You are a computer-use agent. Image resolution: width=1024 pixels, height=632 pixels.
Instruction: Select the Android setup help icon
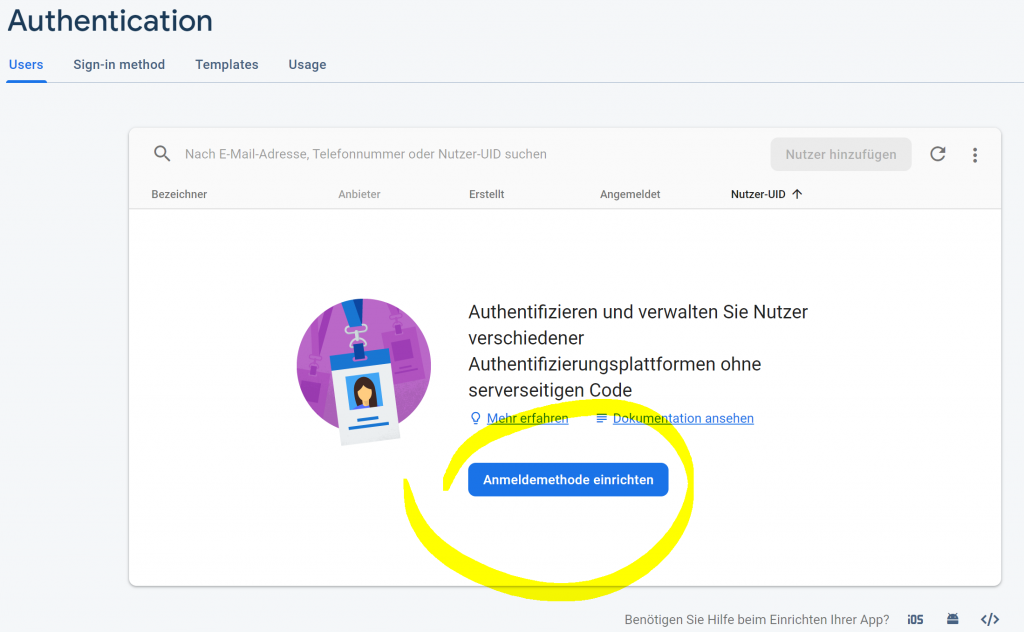point(953,620)
